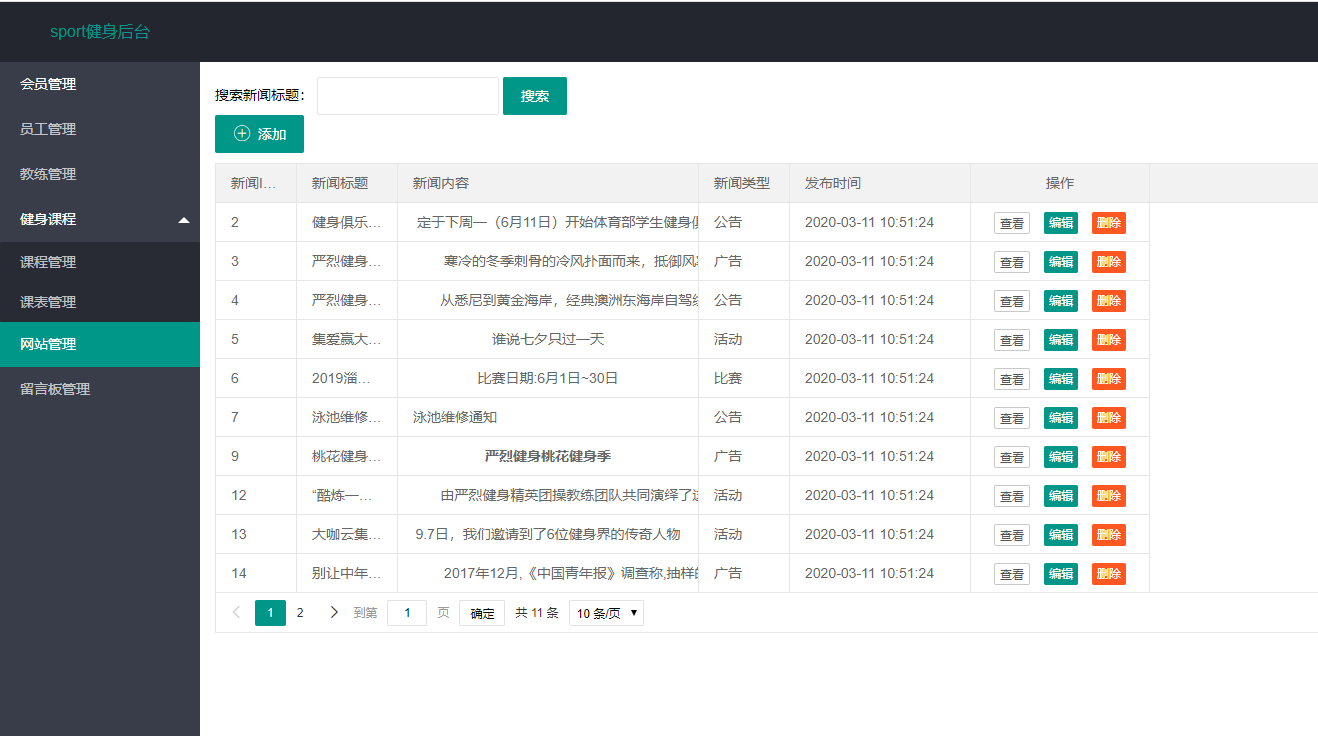Delete news row with ID 9
This screenshot has height=736, width=1318.
(x=1109, y=457)
